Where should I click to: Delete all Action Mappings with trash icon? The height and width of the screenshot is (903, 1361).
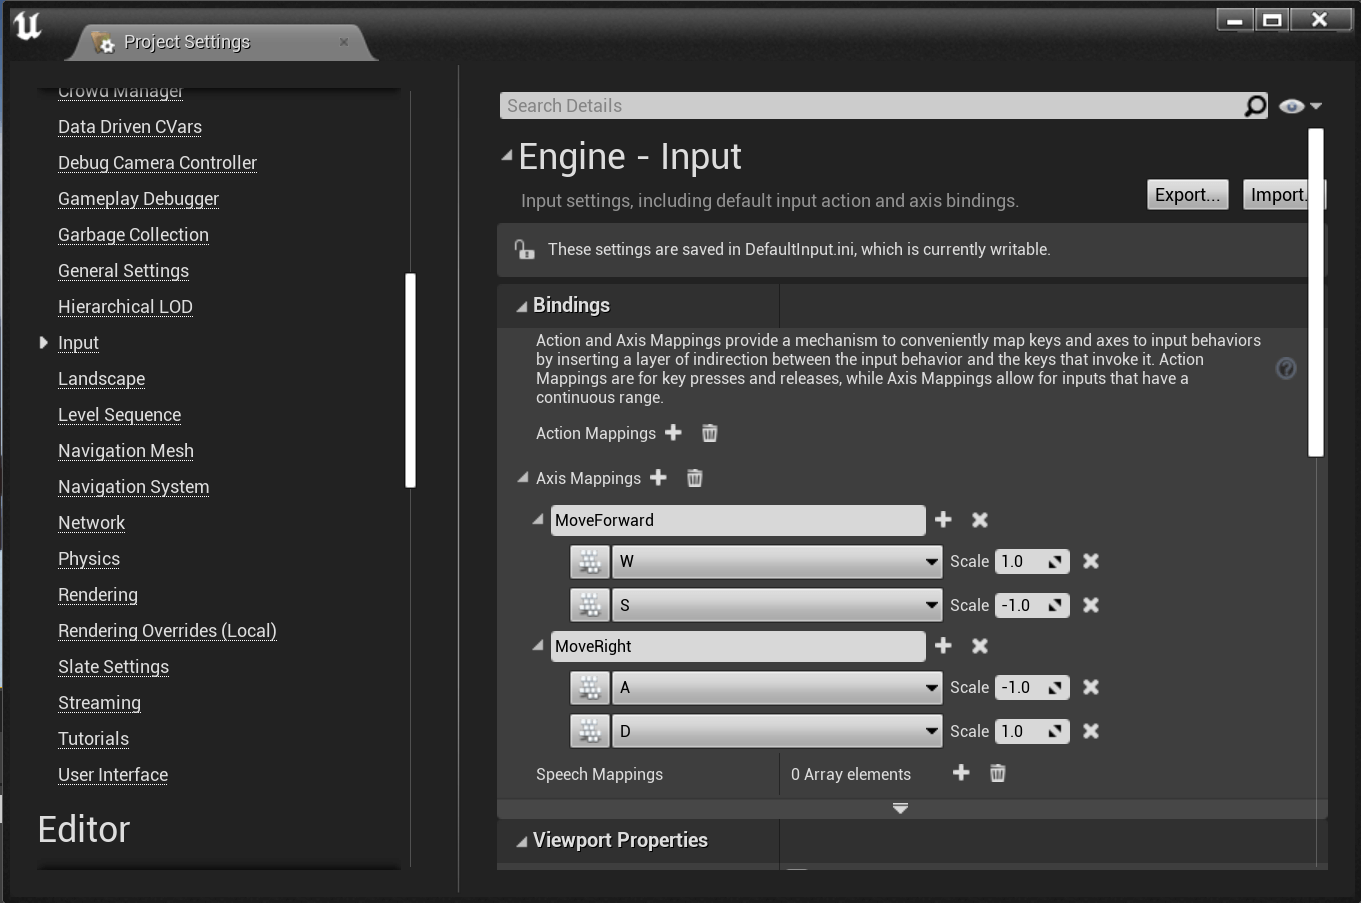[709, 433]
